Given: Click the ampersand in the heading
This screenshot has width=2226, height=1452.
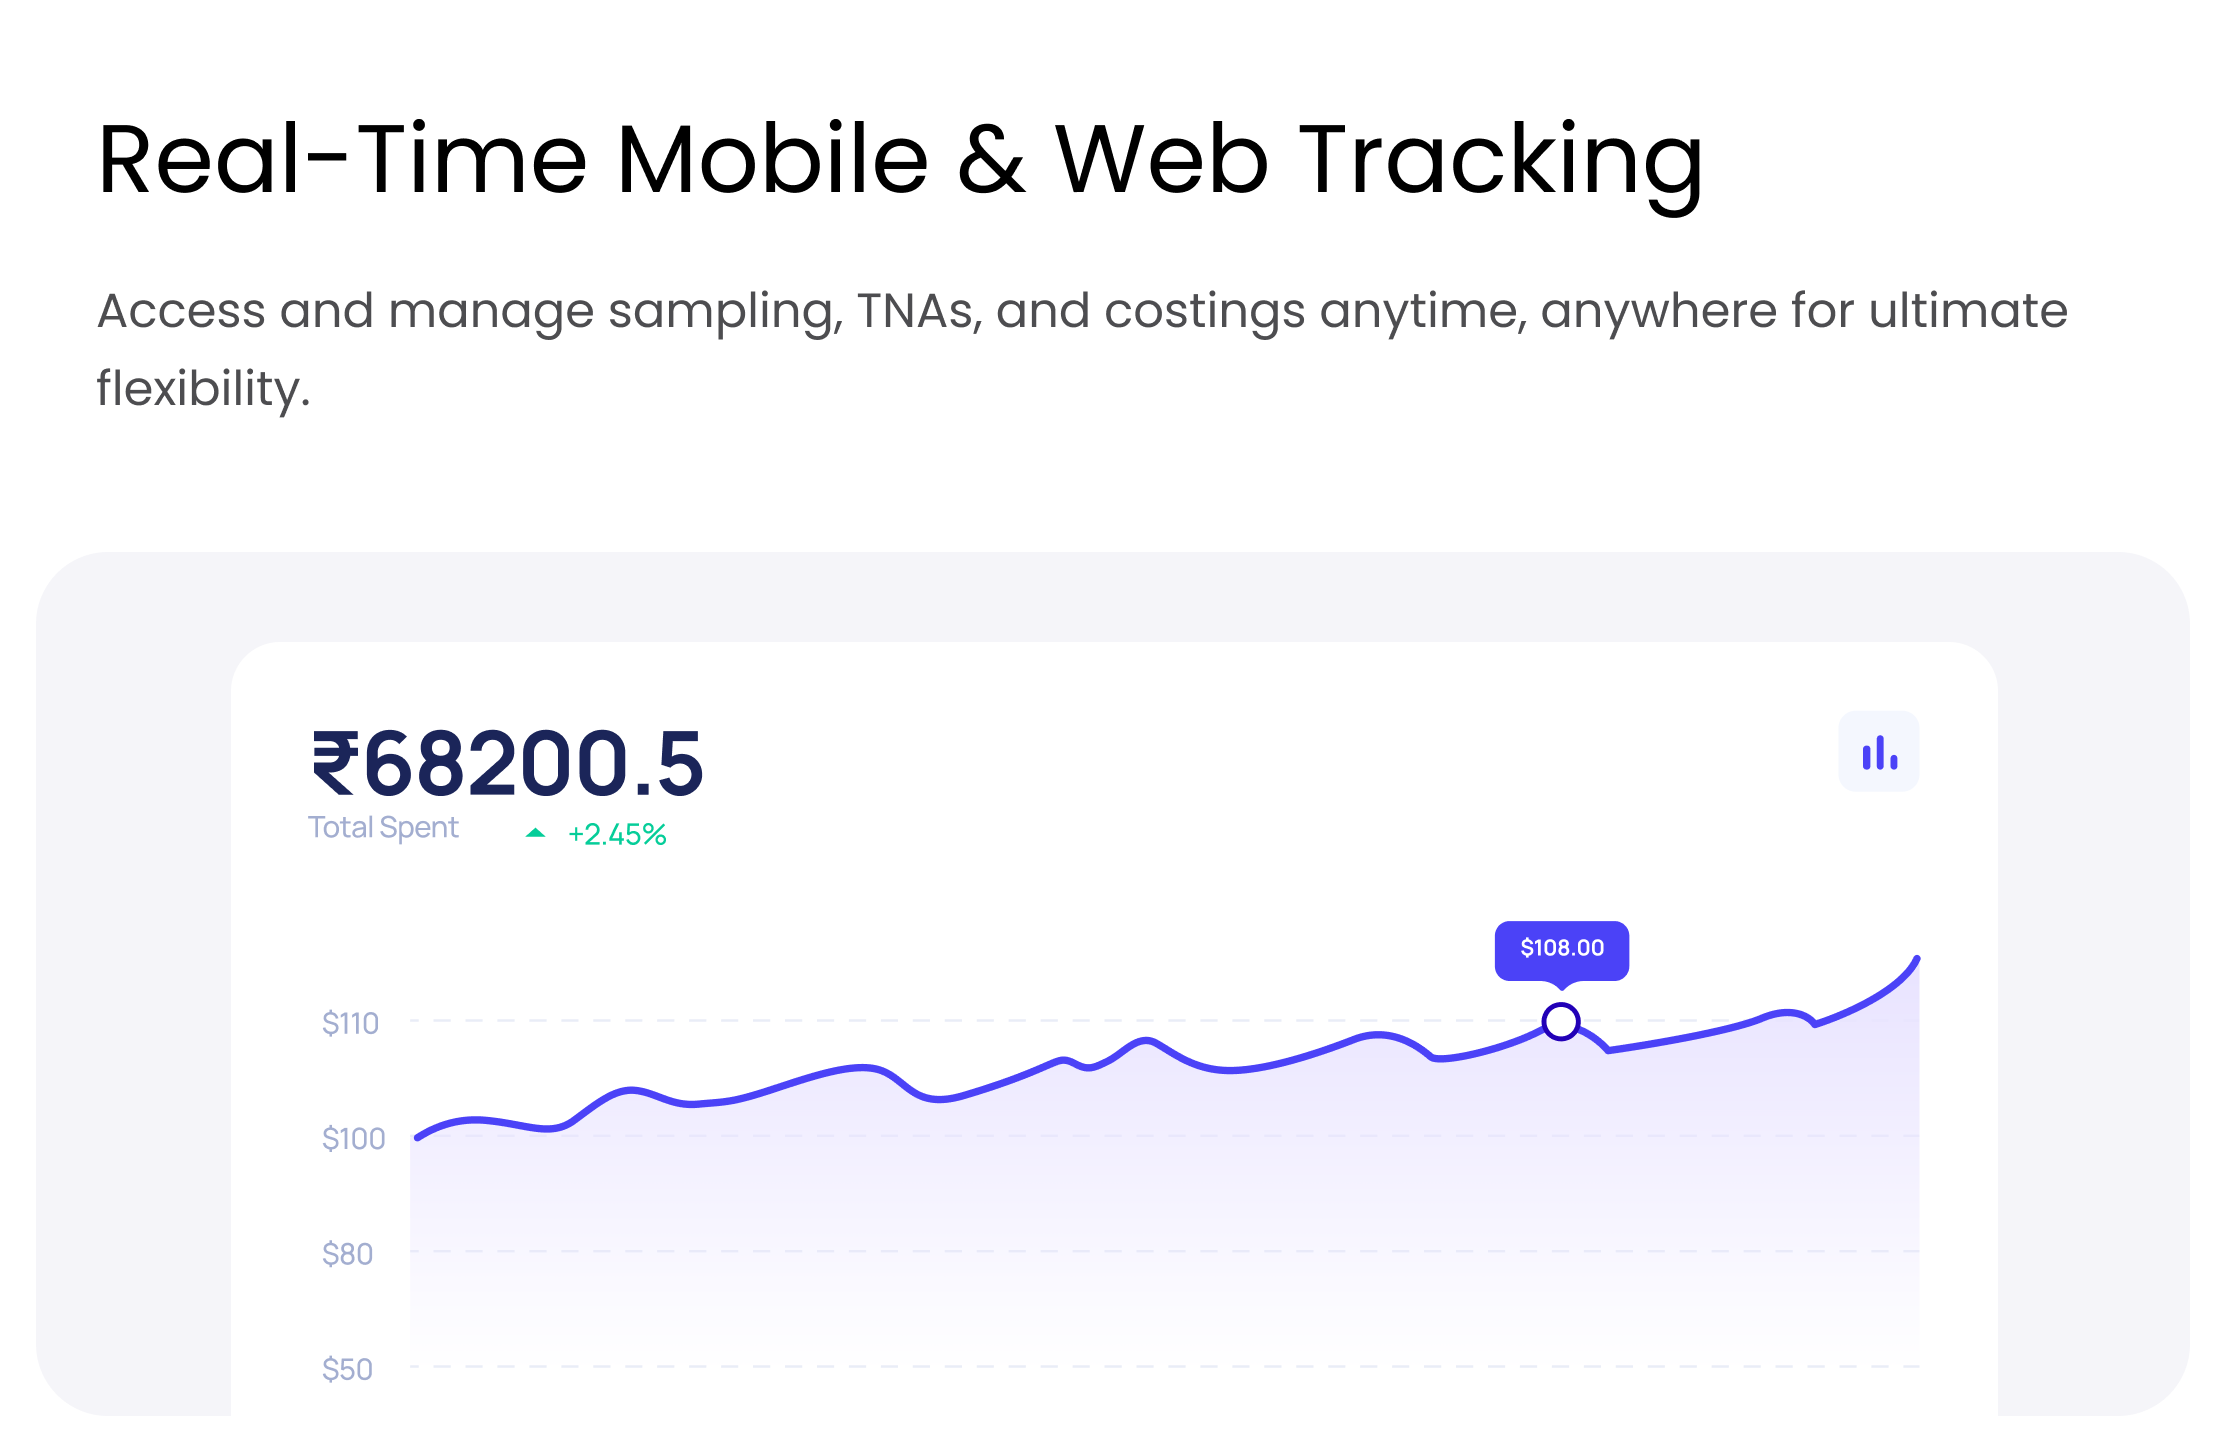Looking at the screenshot, I should [991, 160].
